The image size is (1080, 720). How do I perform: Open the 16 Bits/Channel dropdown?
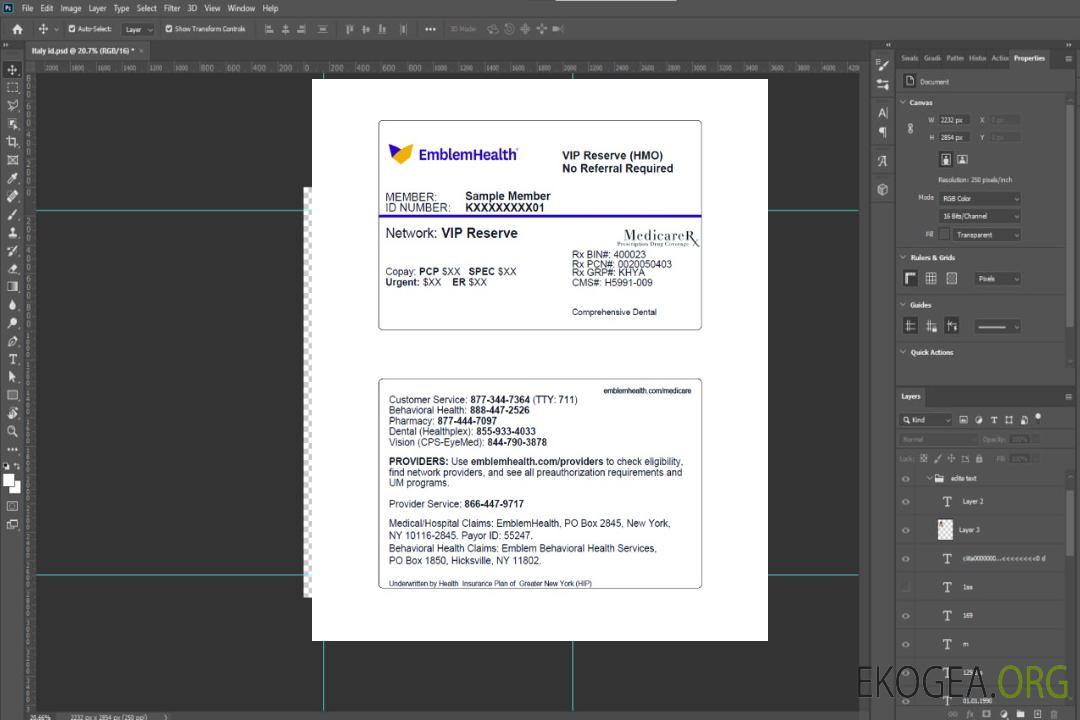click(980, 216)
